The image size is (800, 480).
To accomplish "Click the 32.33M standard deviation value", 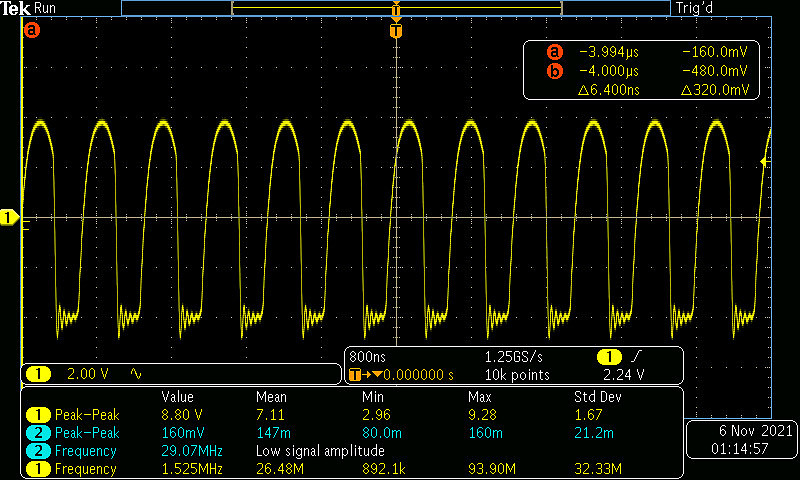I will pos(598,469).
